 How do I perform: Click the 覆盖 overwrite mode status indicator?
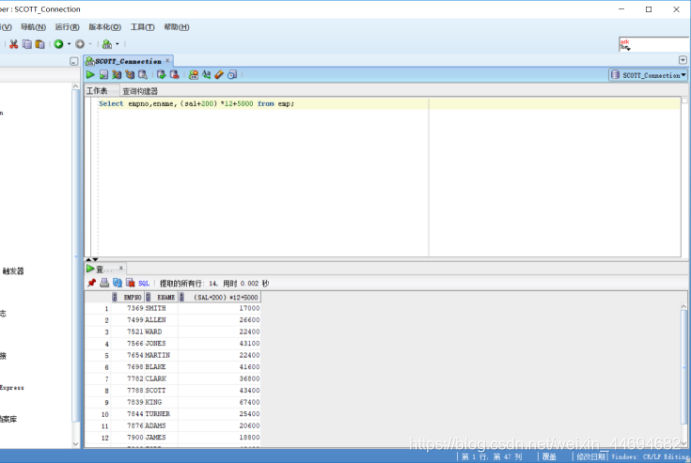pos(549,457)
